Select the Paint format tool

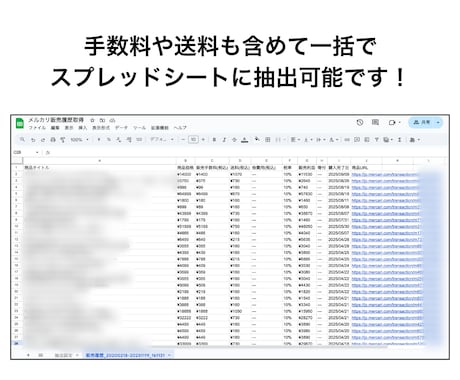tap(63, 140)
